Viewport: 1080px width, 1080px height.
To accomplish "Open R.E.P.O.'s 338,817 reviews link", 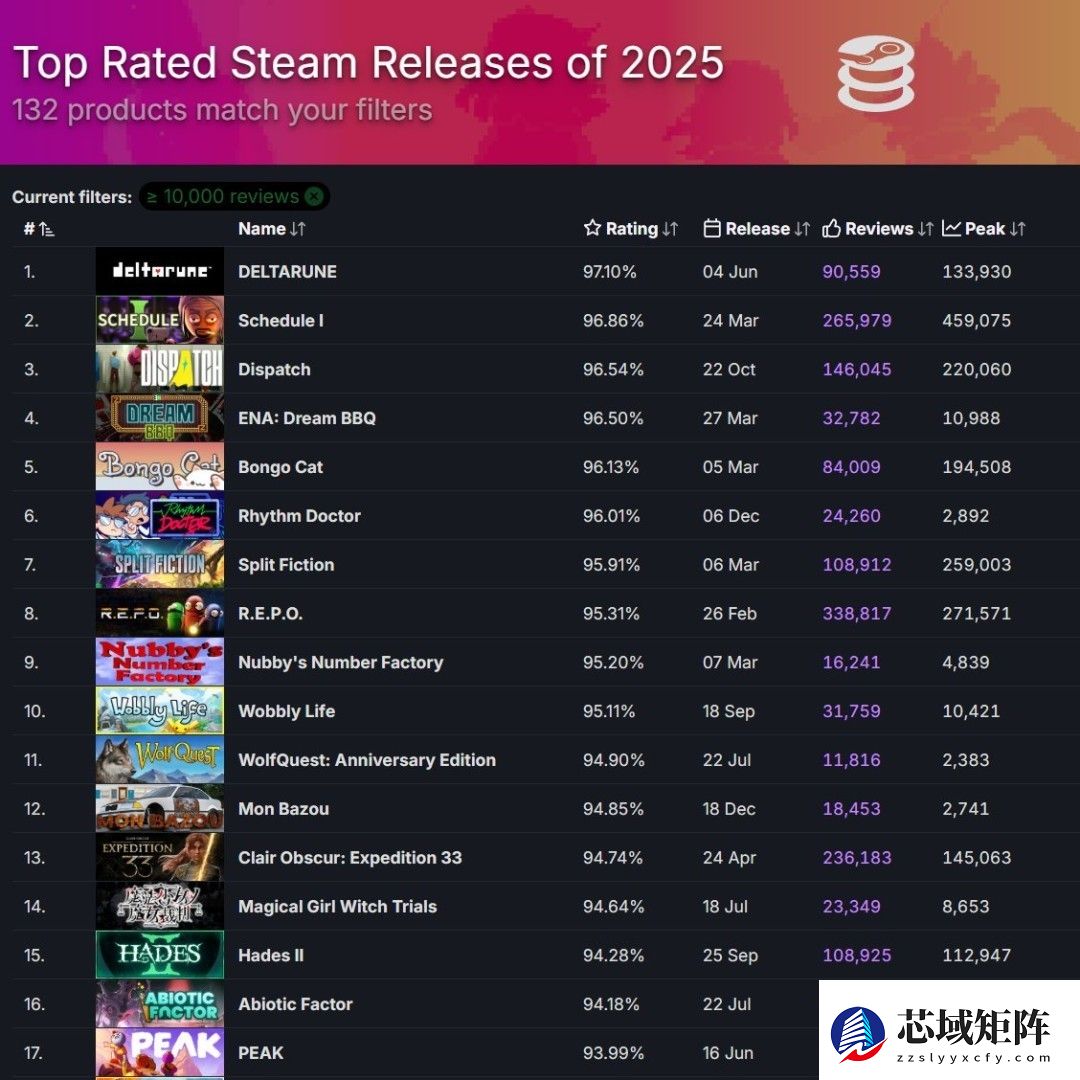I will (856, 613).
